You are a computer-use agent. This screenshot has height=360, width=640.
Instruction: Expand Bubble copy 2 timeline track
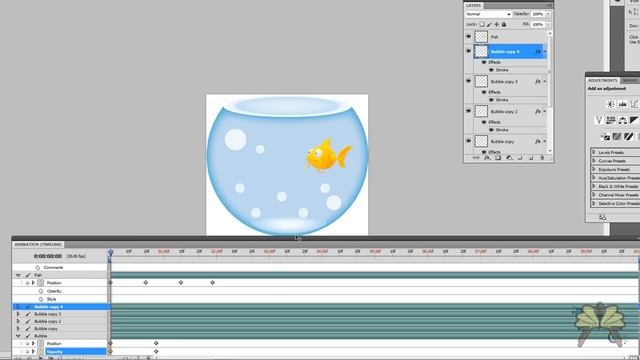18,321
